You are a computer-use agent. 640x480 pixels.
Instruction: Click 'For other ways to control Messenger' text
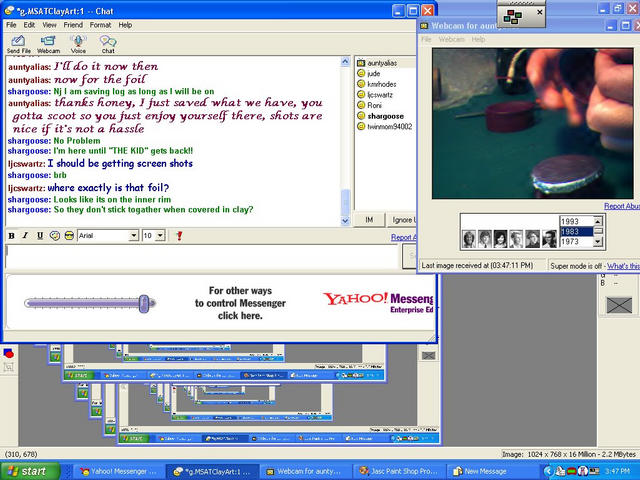[240, 303]
